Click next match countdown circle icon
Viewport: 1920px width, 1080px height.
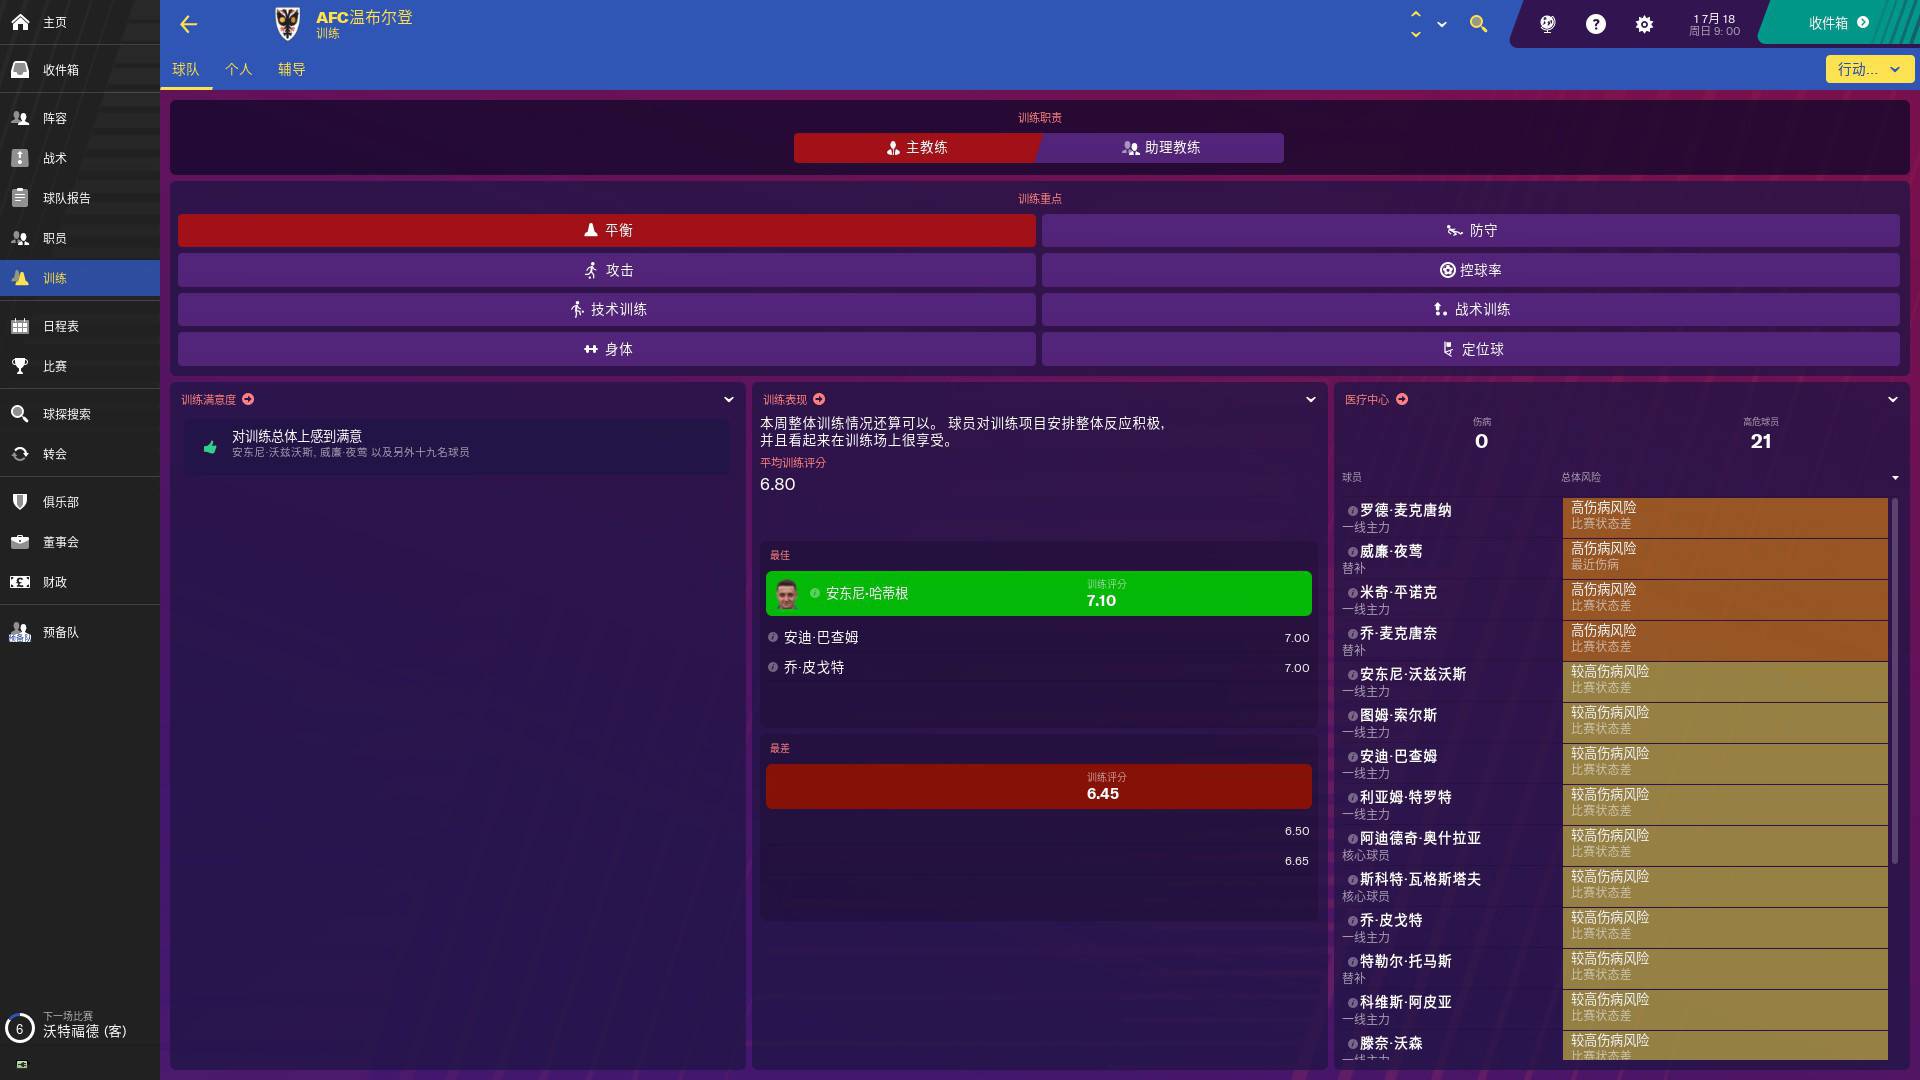click(x=19, y=1028)
